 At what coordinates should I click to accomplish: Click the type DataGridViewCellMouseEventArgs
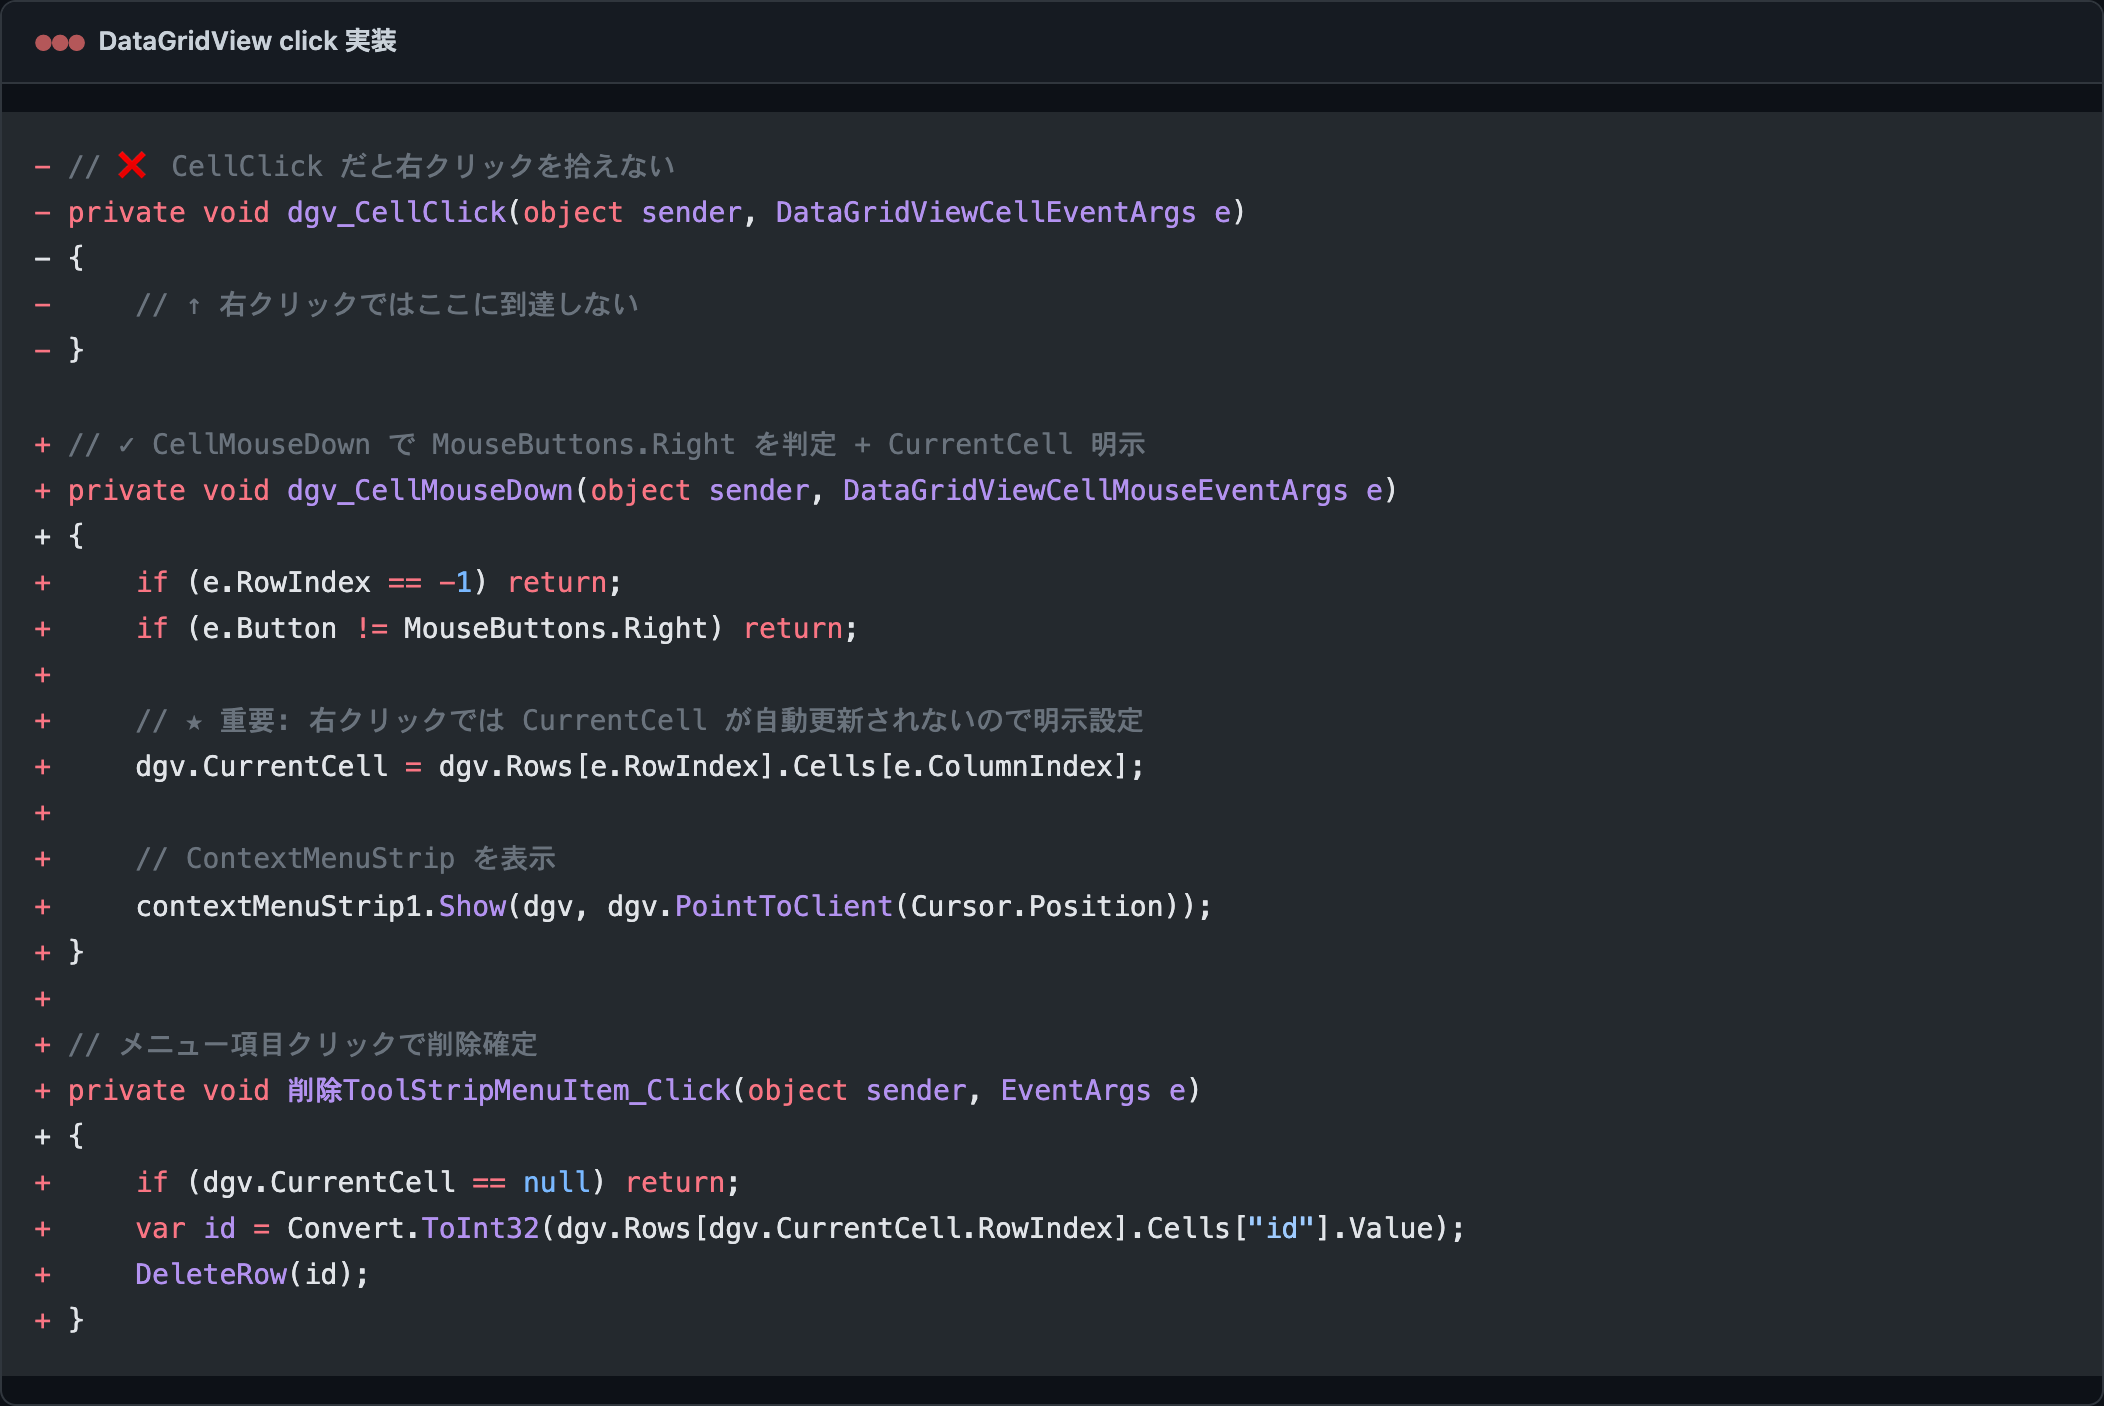[x=1095, y=490]
